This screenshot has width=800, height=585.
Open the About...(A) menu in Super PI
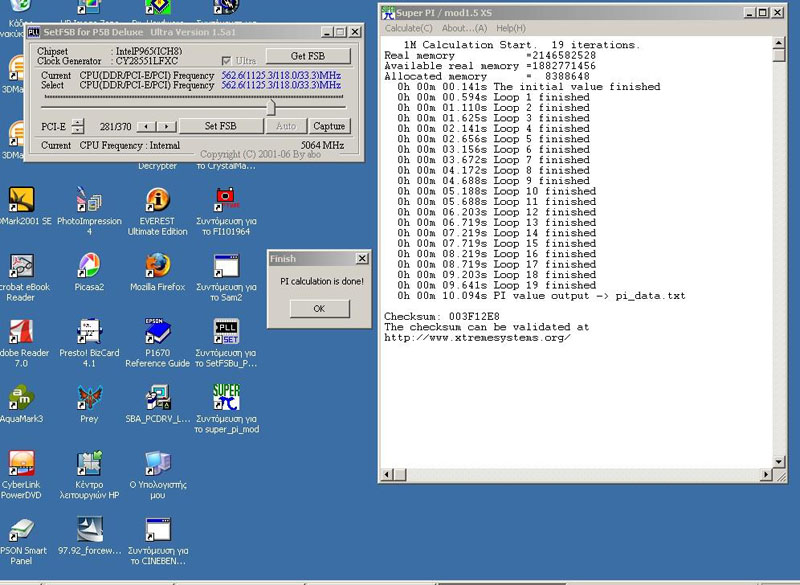tap(465, 28)
